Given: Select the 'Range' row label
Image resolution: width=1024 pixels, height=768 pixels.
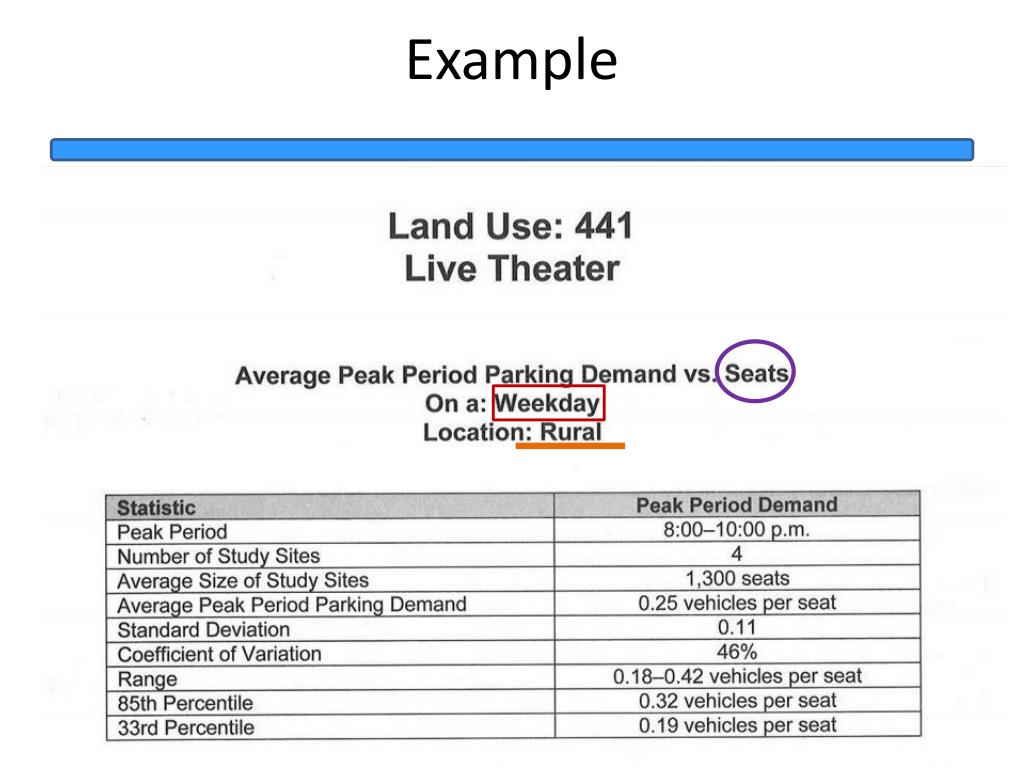Looking at the screenshot, I should pyautogui.click(x=148, y=679).
